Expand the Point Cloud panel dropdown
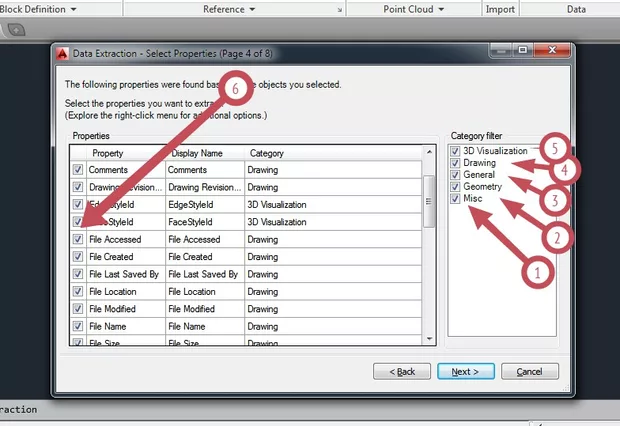Viewport: 620px width, 426px height. click(x=441, y=9)
